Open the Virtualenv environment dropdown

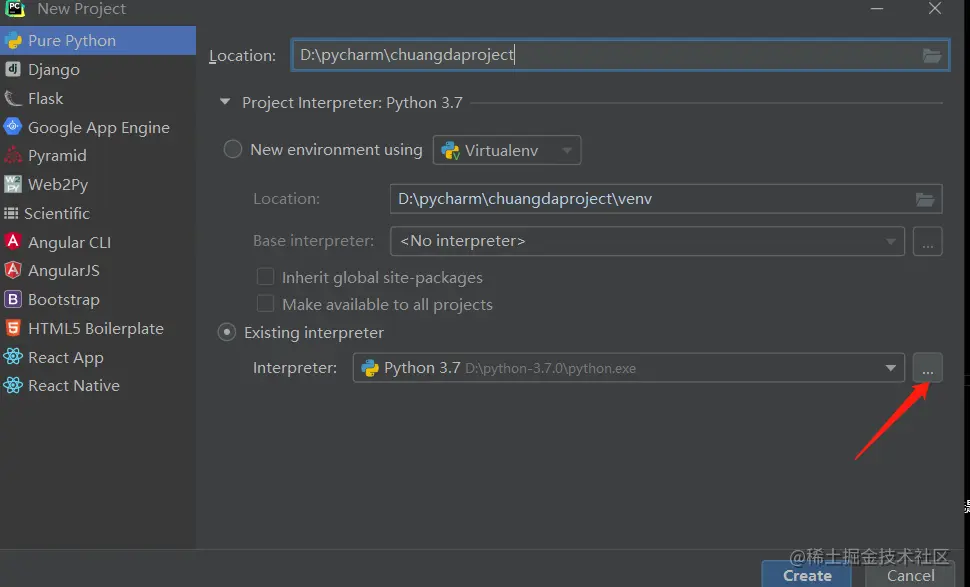pyautogui.click(x=507, y=150)
